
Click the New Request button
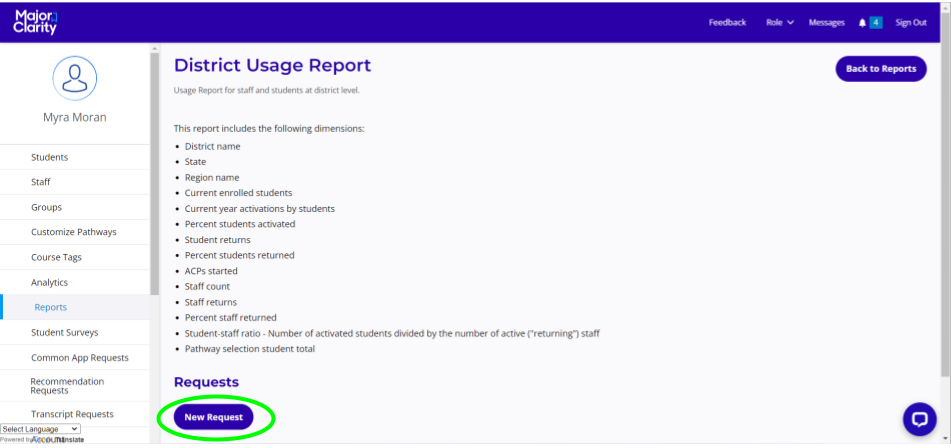coord(213,417)
